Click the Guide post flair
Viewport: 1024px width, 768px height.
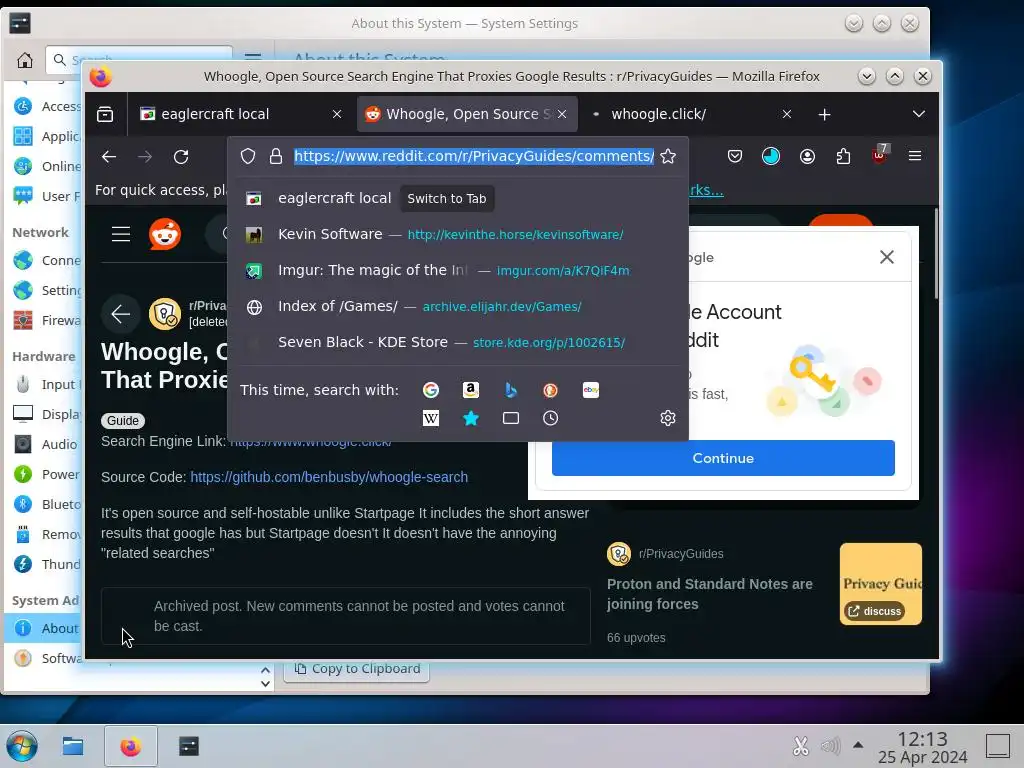click(123, 421)
